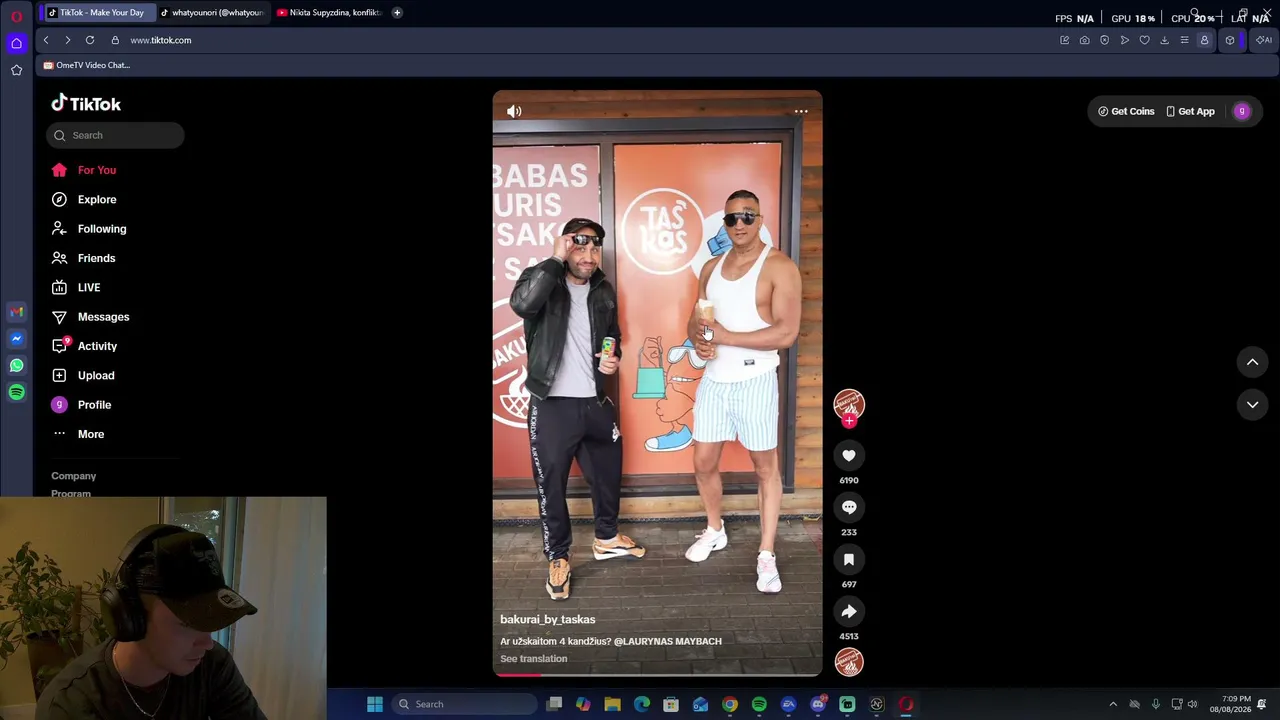The height and width of the screenshot is (720, 1280).
Task: Click the site lock icon in address bar
Action: coord(115,40)
